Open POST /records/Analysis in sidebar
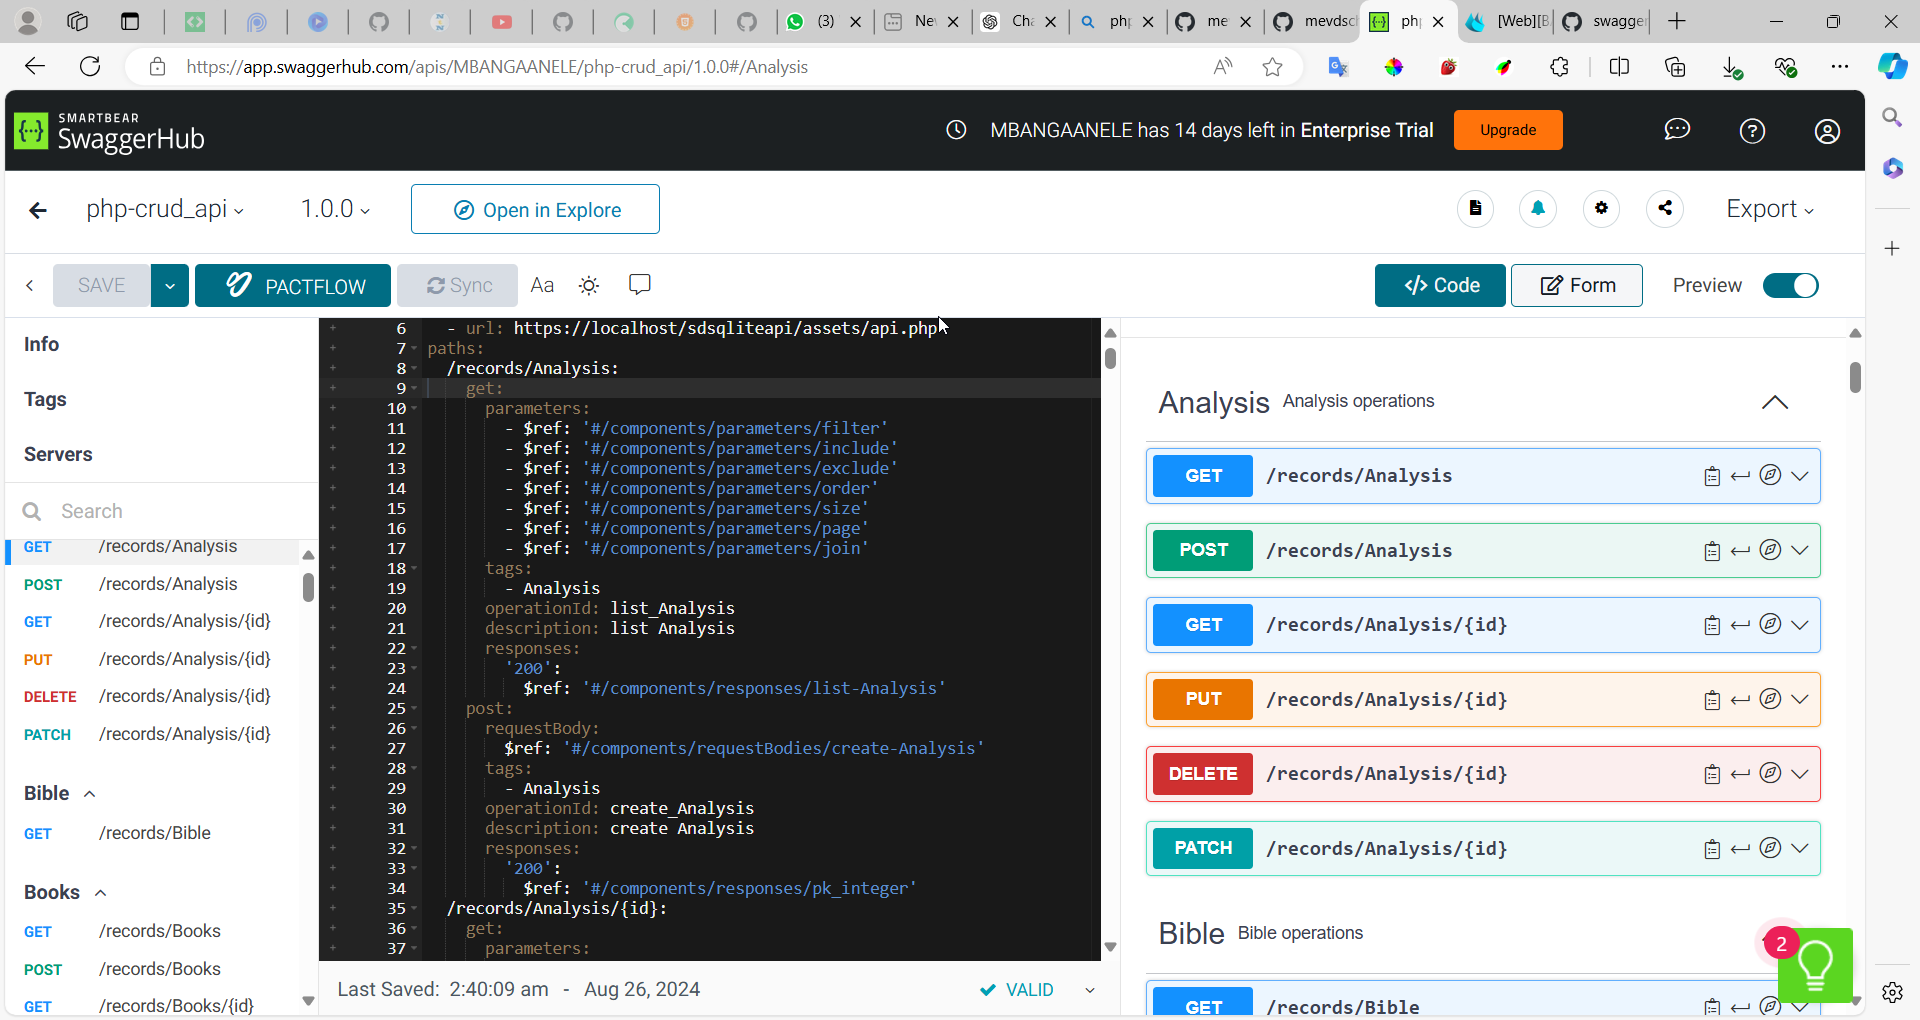 tap(150, 584)
